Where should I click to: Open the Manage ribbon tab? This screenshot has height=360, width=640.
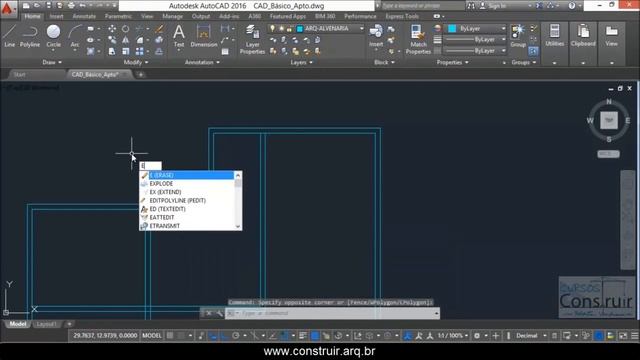(172, 16)
